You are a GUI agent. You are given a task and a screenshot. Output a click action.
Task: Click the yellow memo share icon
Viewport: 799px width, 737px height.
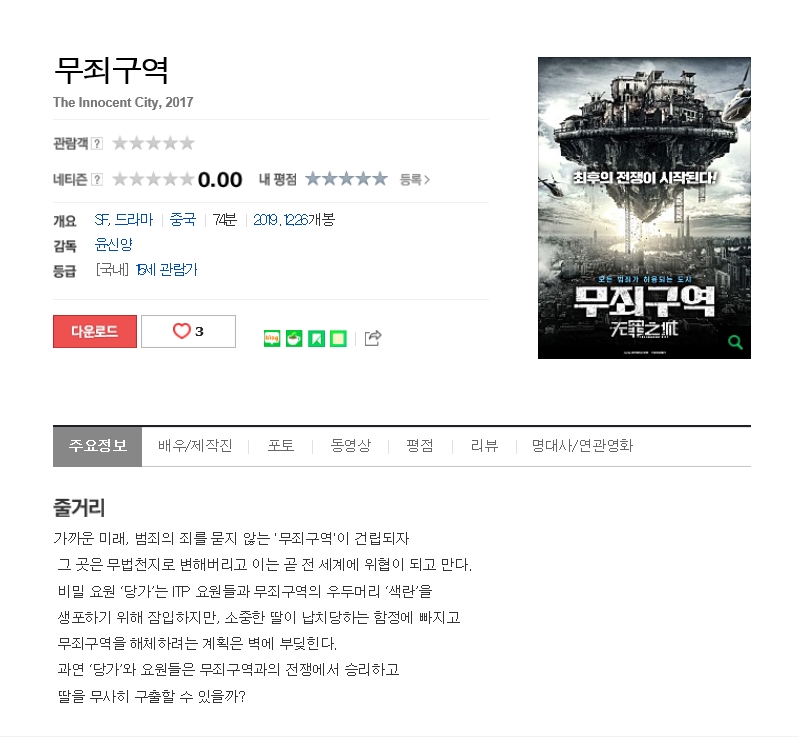coord(338,338)
